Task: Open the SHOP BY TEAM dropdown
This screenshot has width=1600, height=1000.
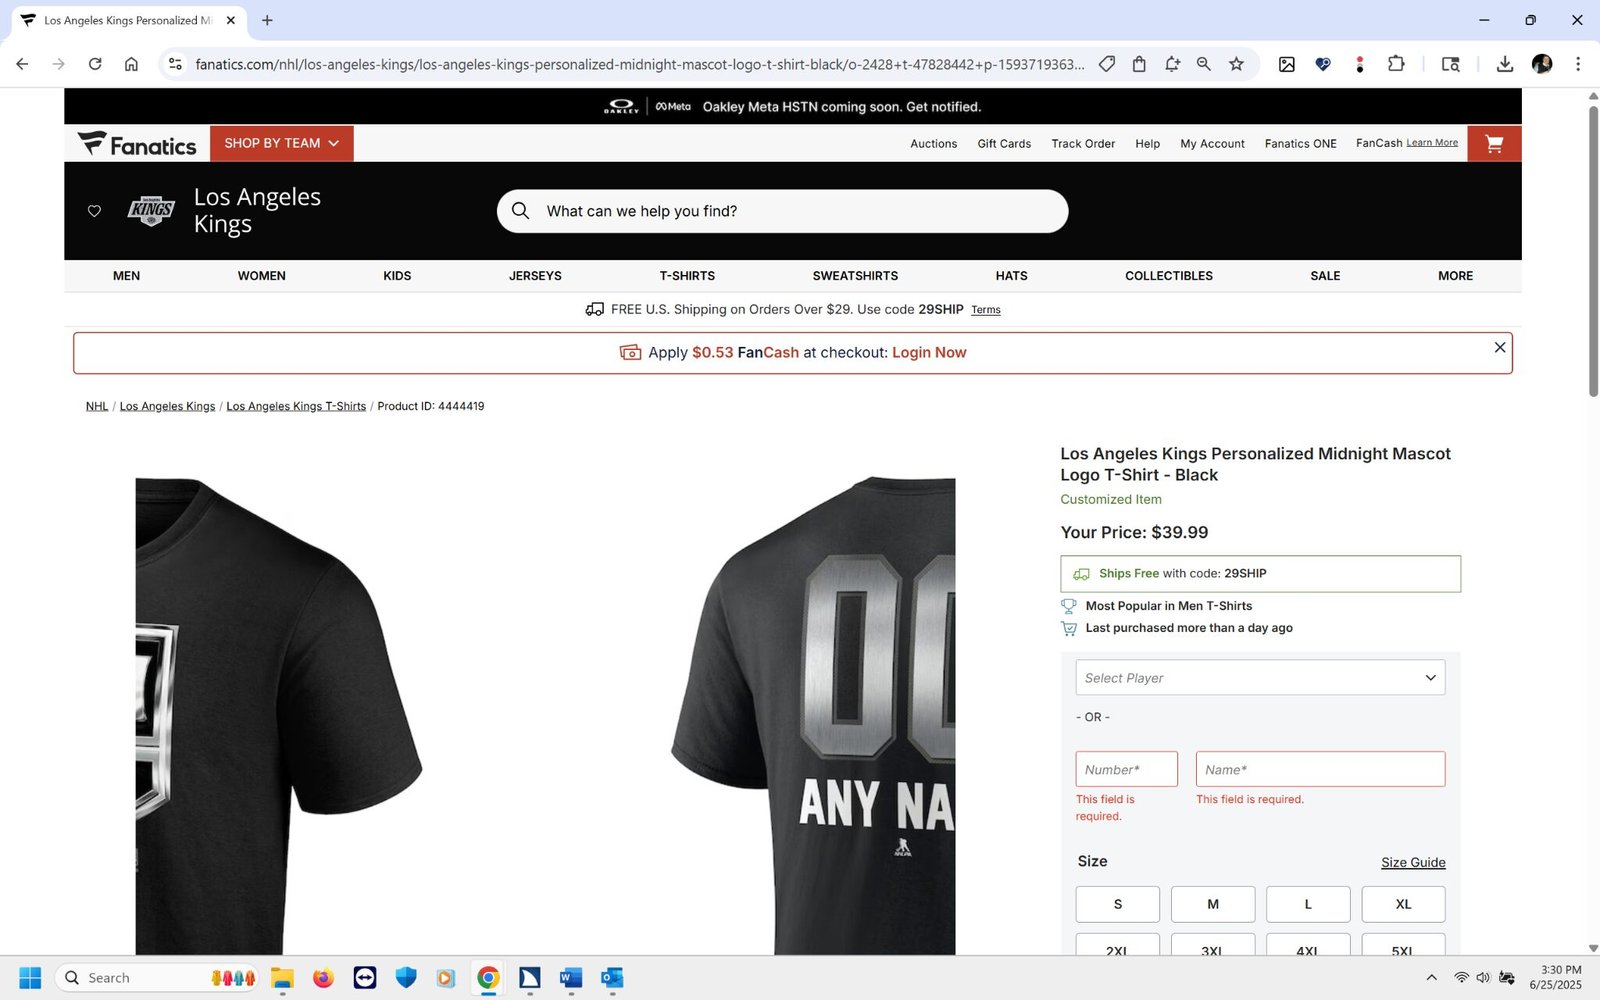Action: coord(282,144)
